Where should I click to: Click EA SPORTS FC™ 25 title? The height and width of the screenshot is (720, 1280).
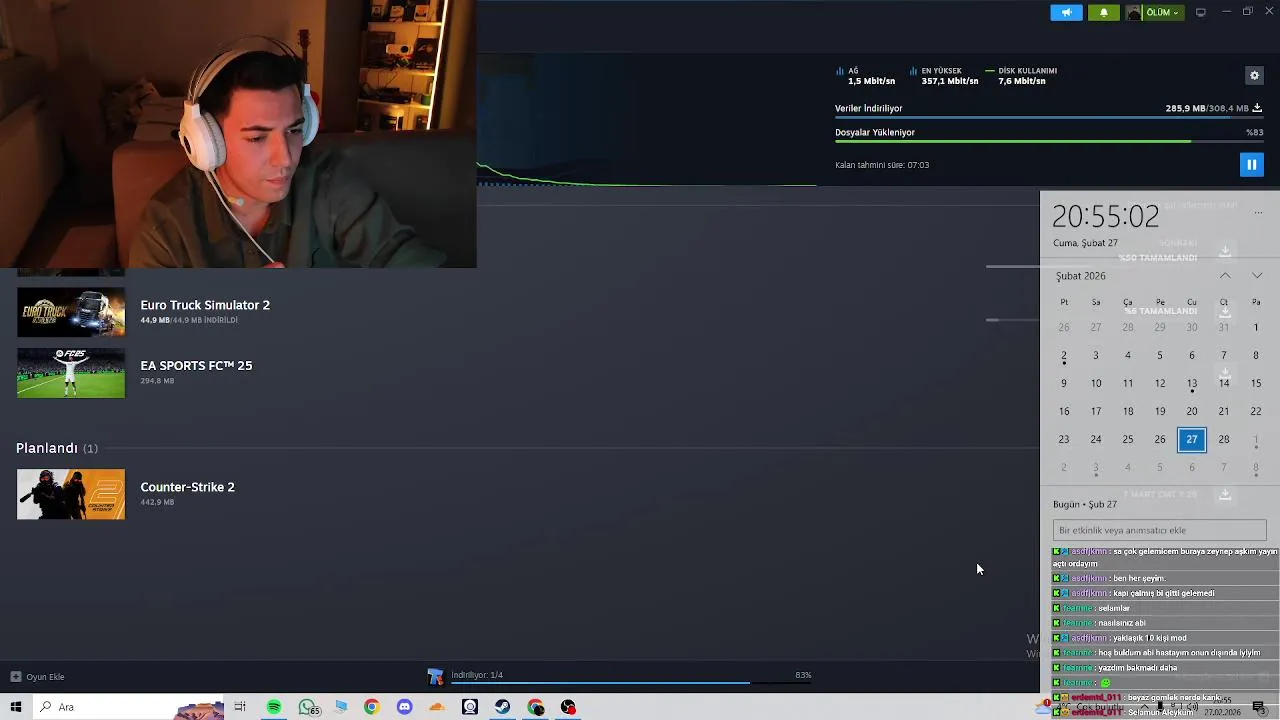tap(196, 366)
